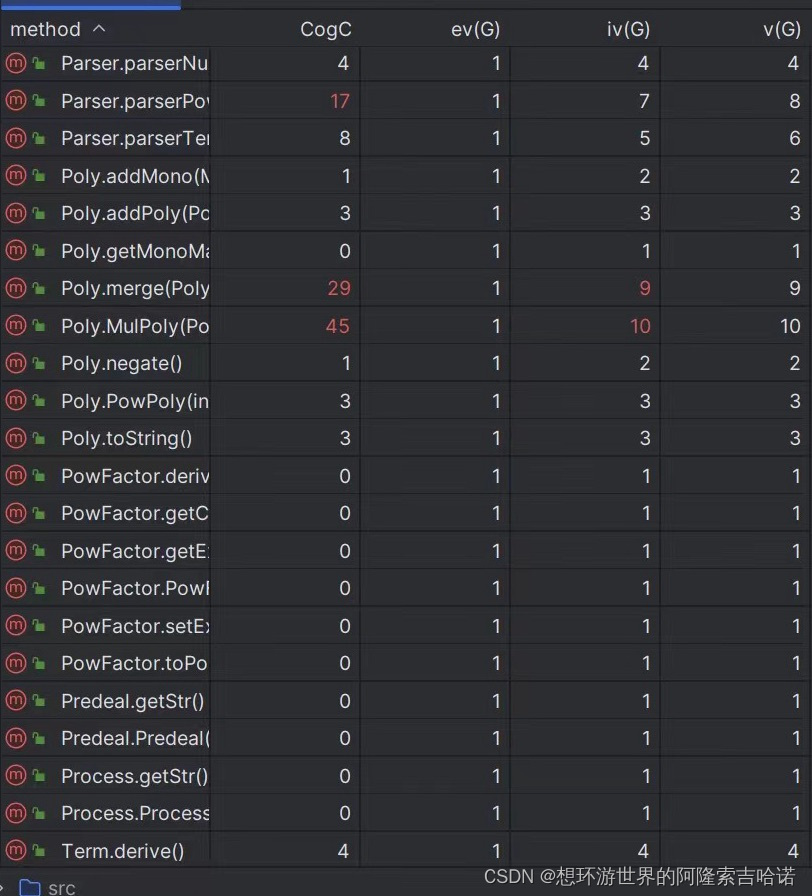Click green lock icon of Process.getStr() row
The height and width of the screenshot is (896, 812).
[39, 775]
